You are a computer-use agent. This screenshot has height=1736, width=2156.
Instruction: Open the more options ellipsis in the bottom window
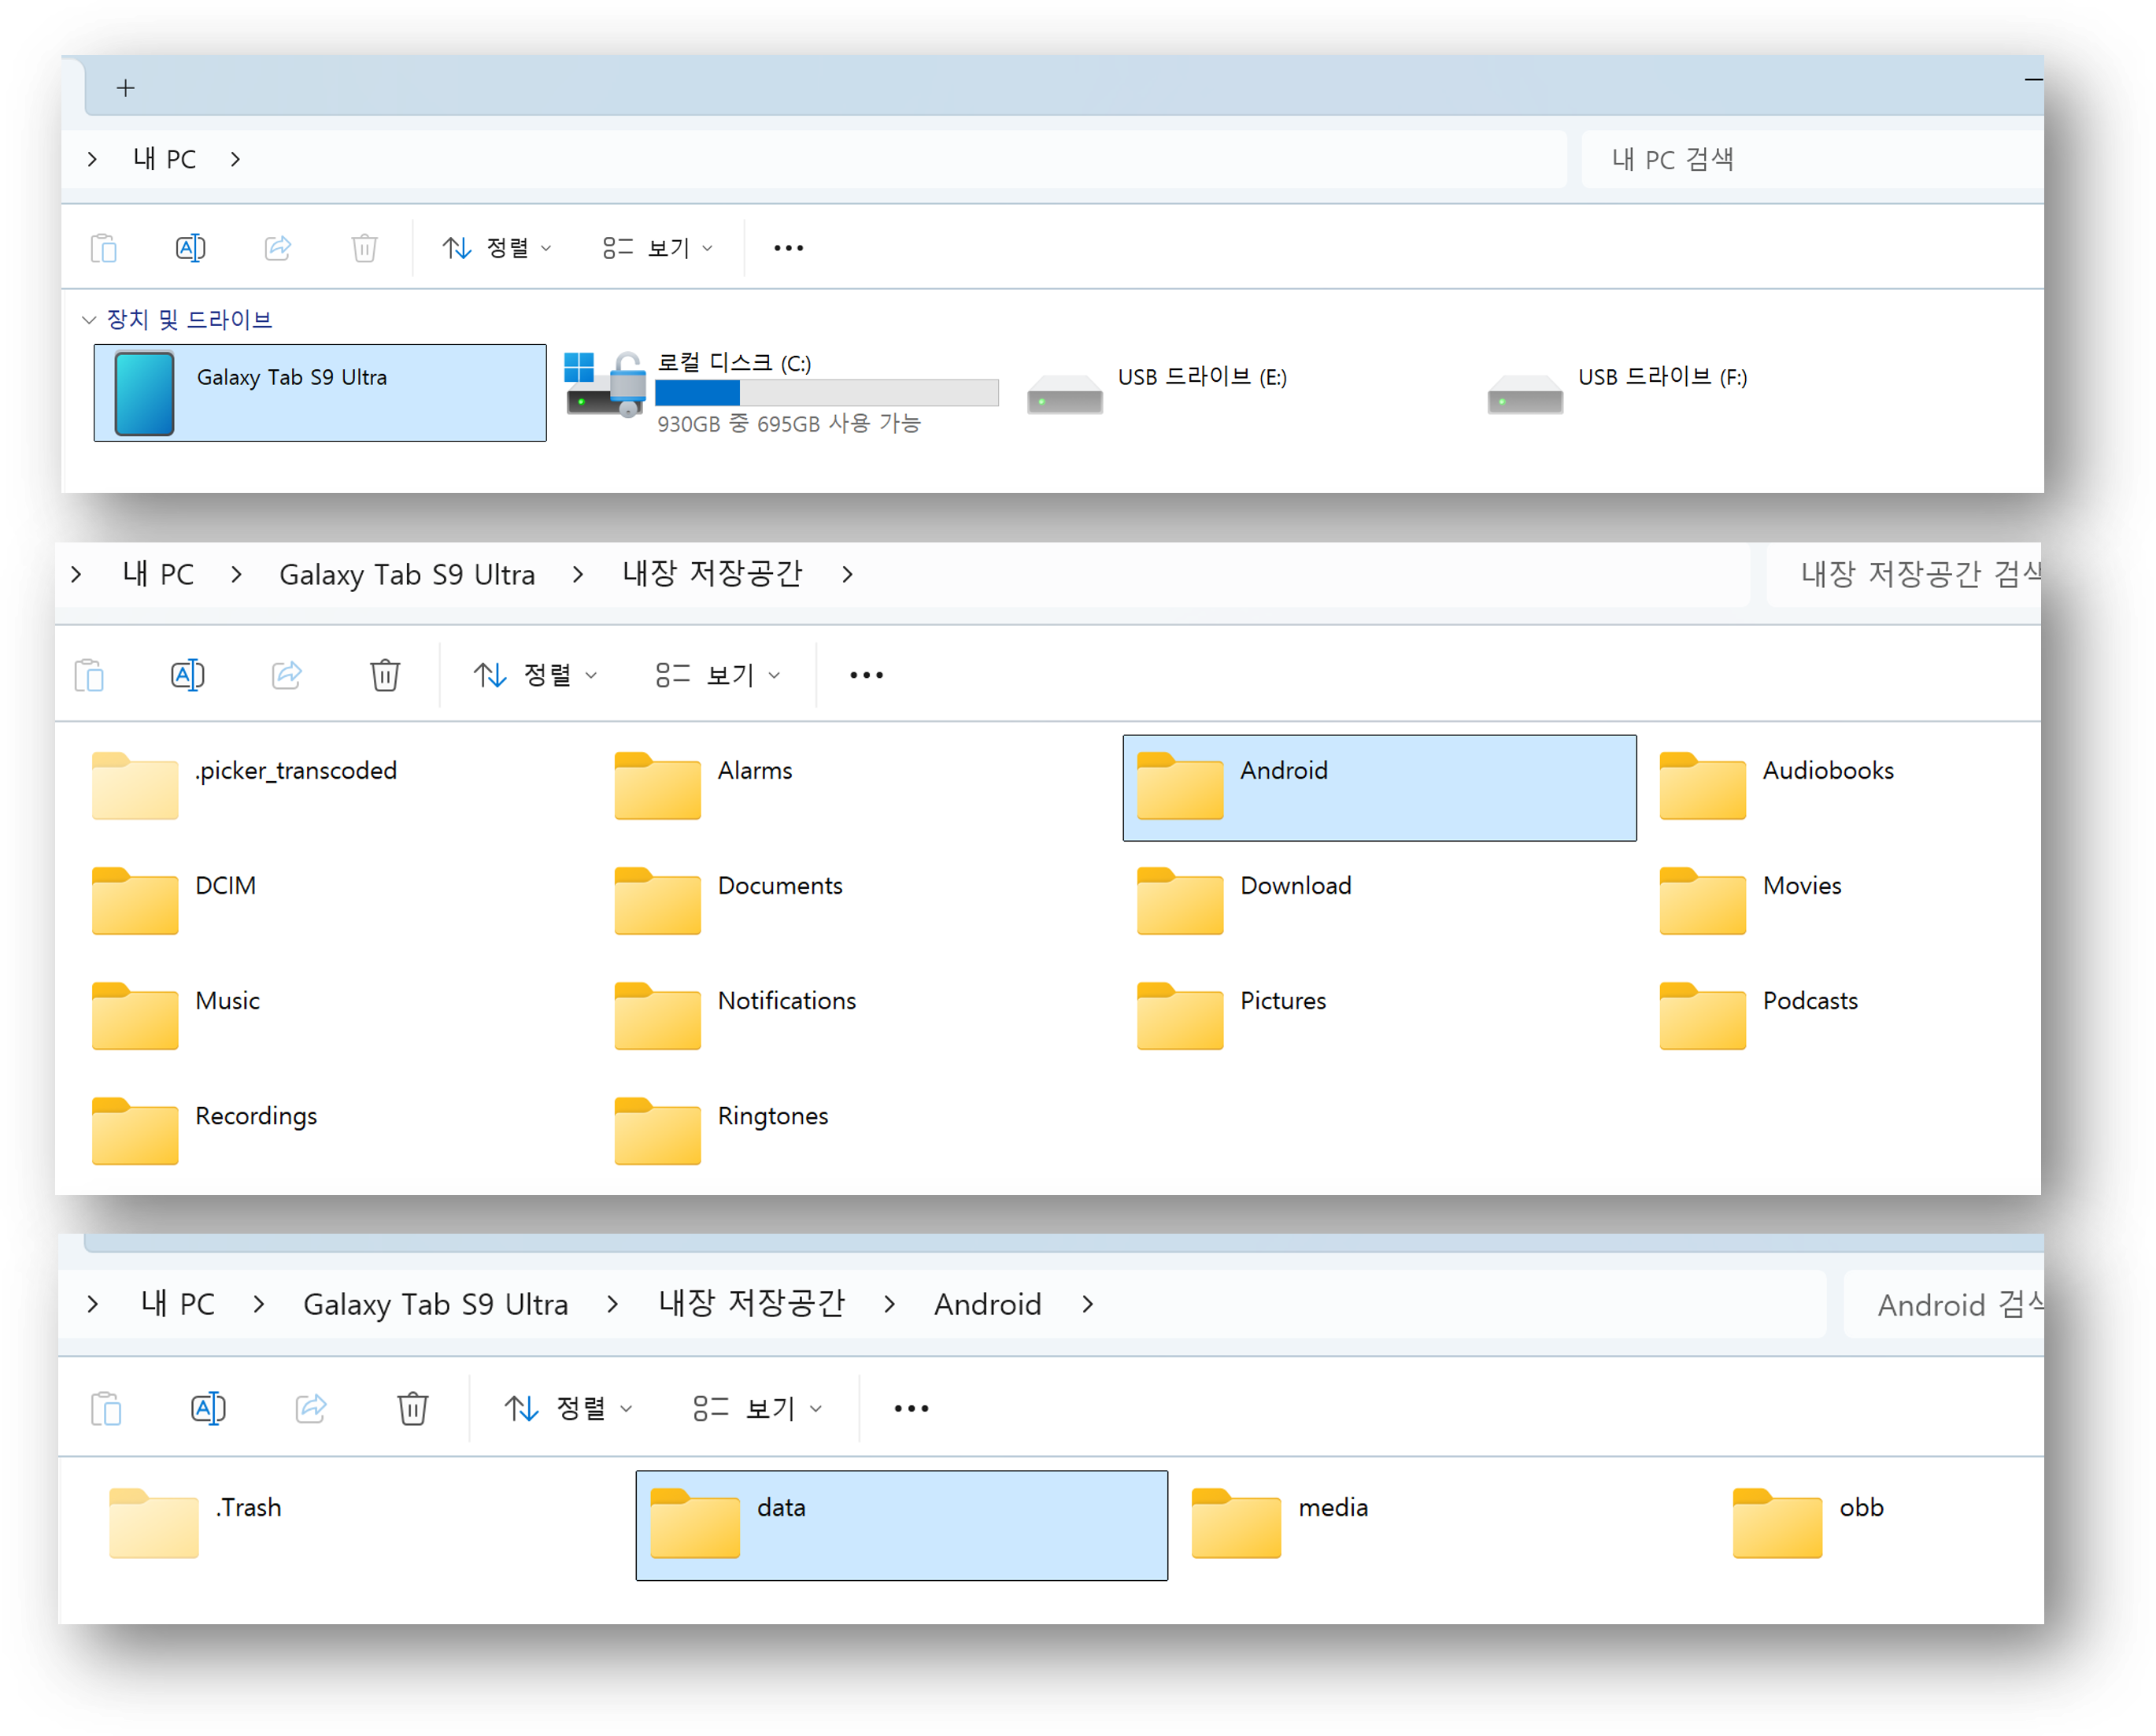point(912,1409)
